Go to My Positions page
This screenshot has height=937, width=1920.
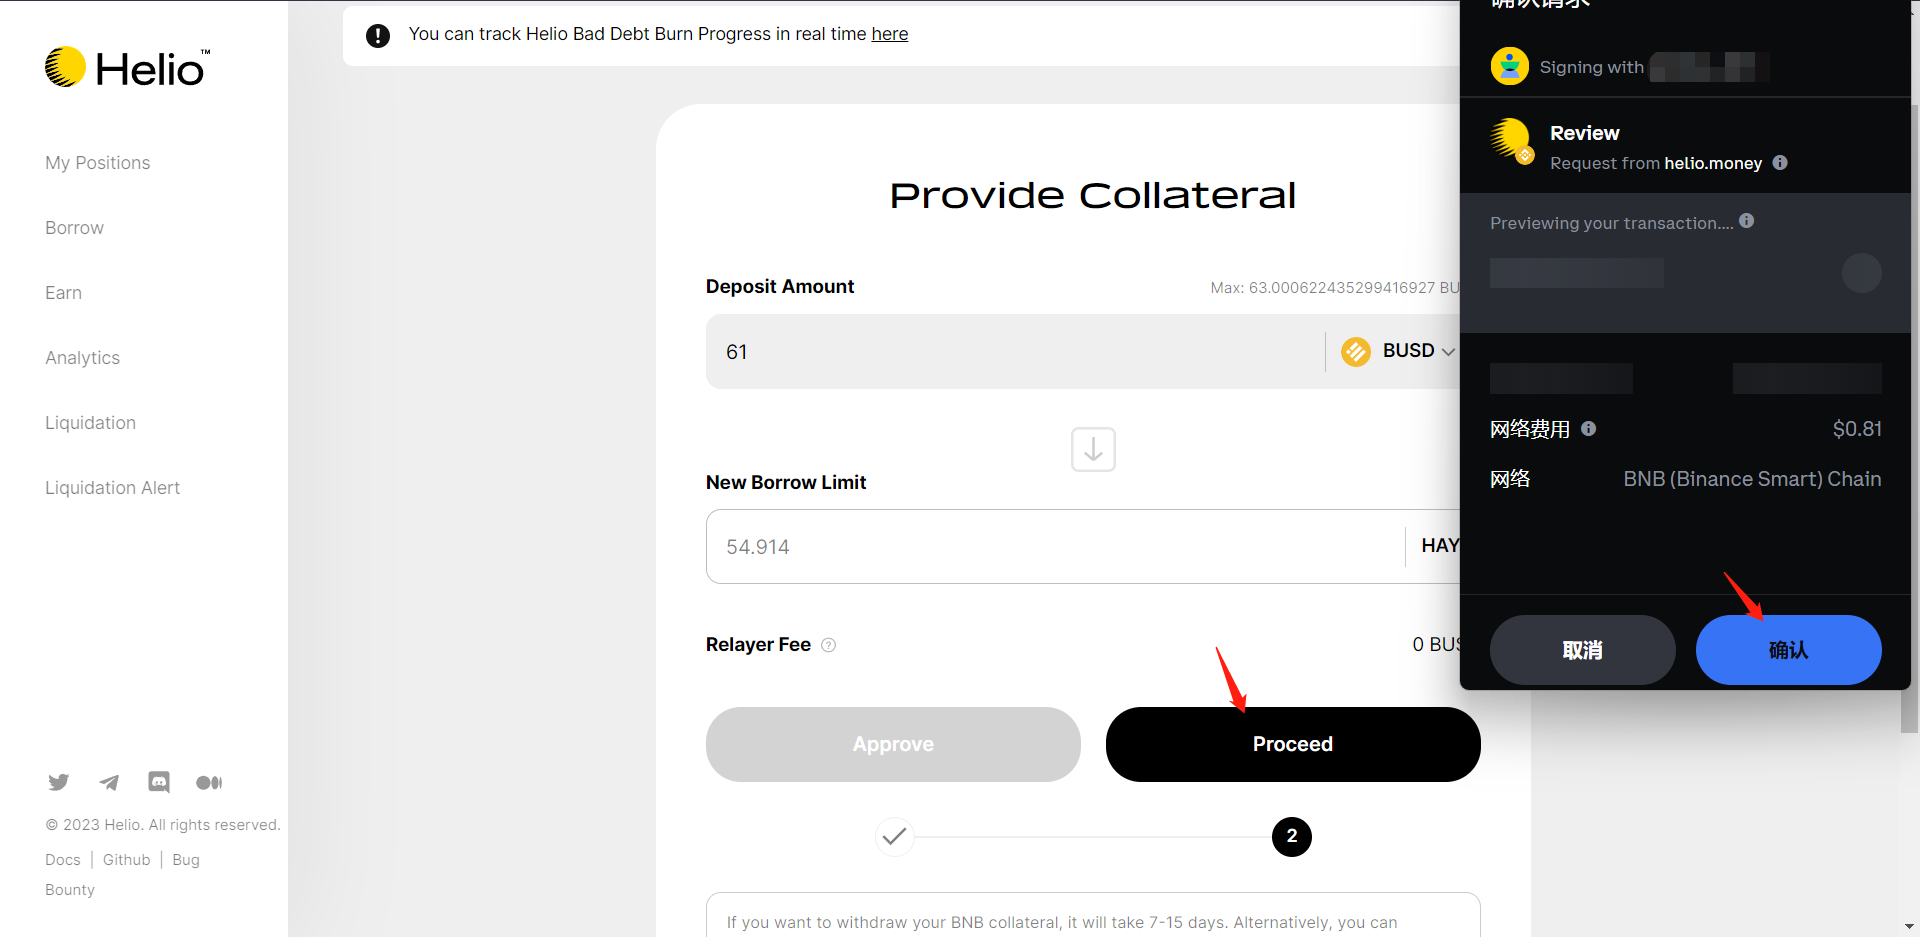point(97,163)
